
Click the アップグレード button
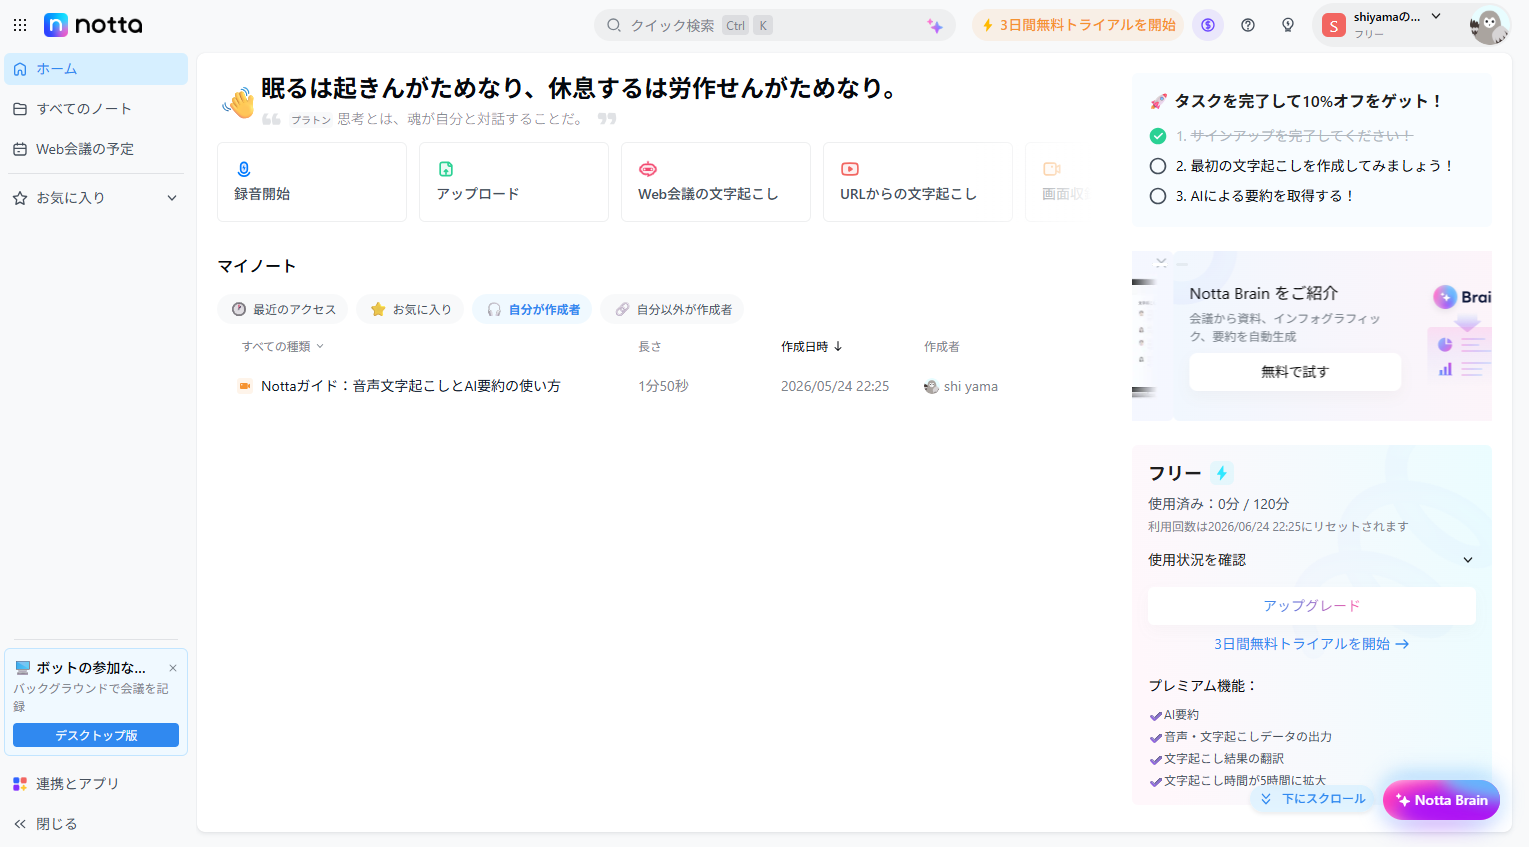coord(1312,606)
